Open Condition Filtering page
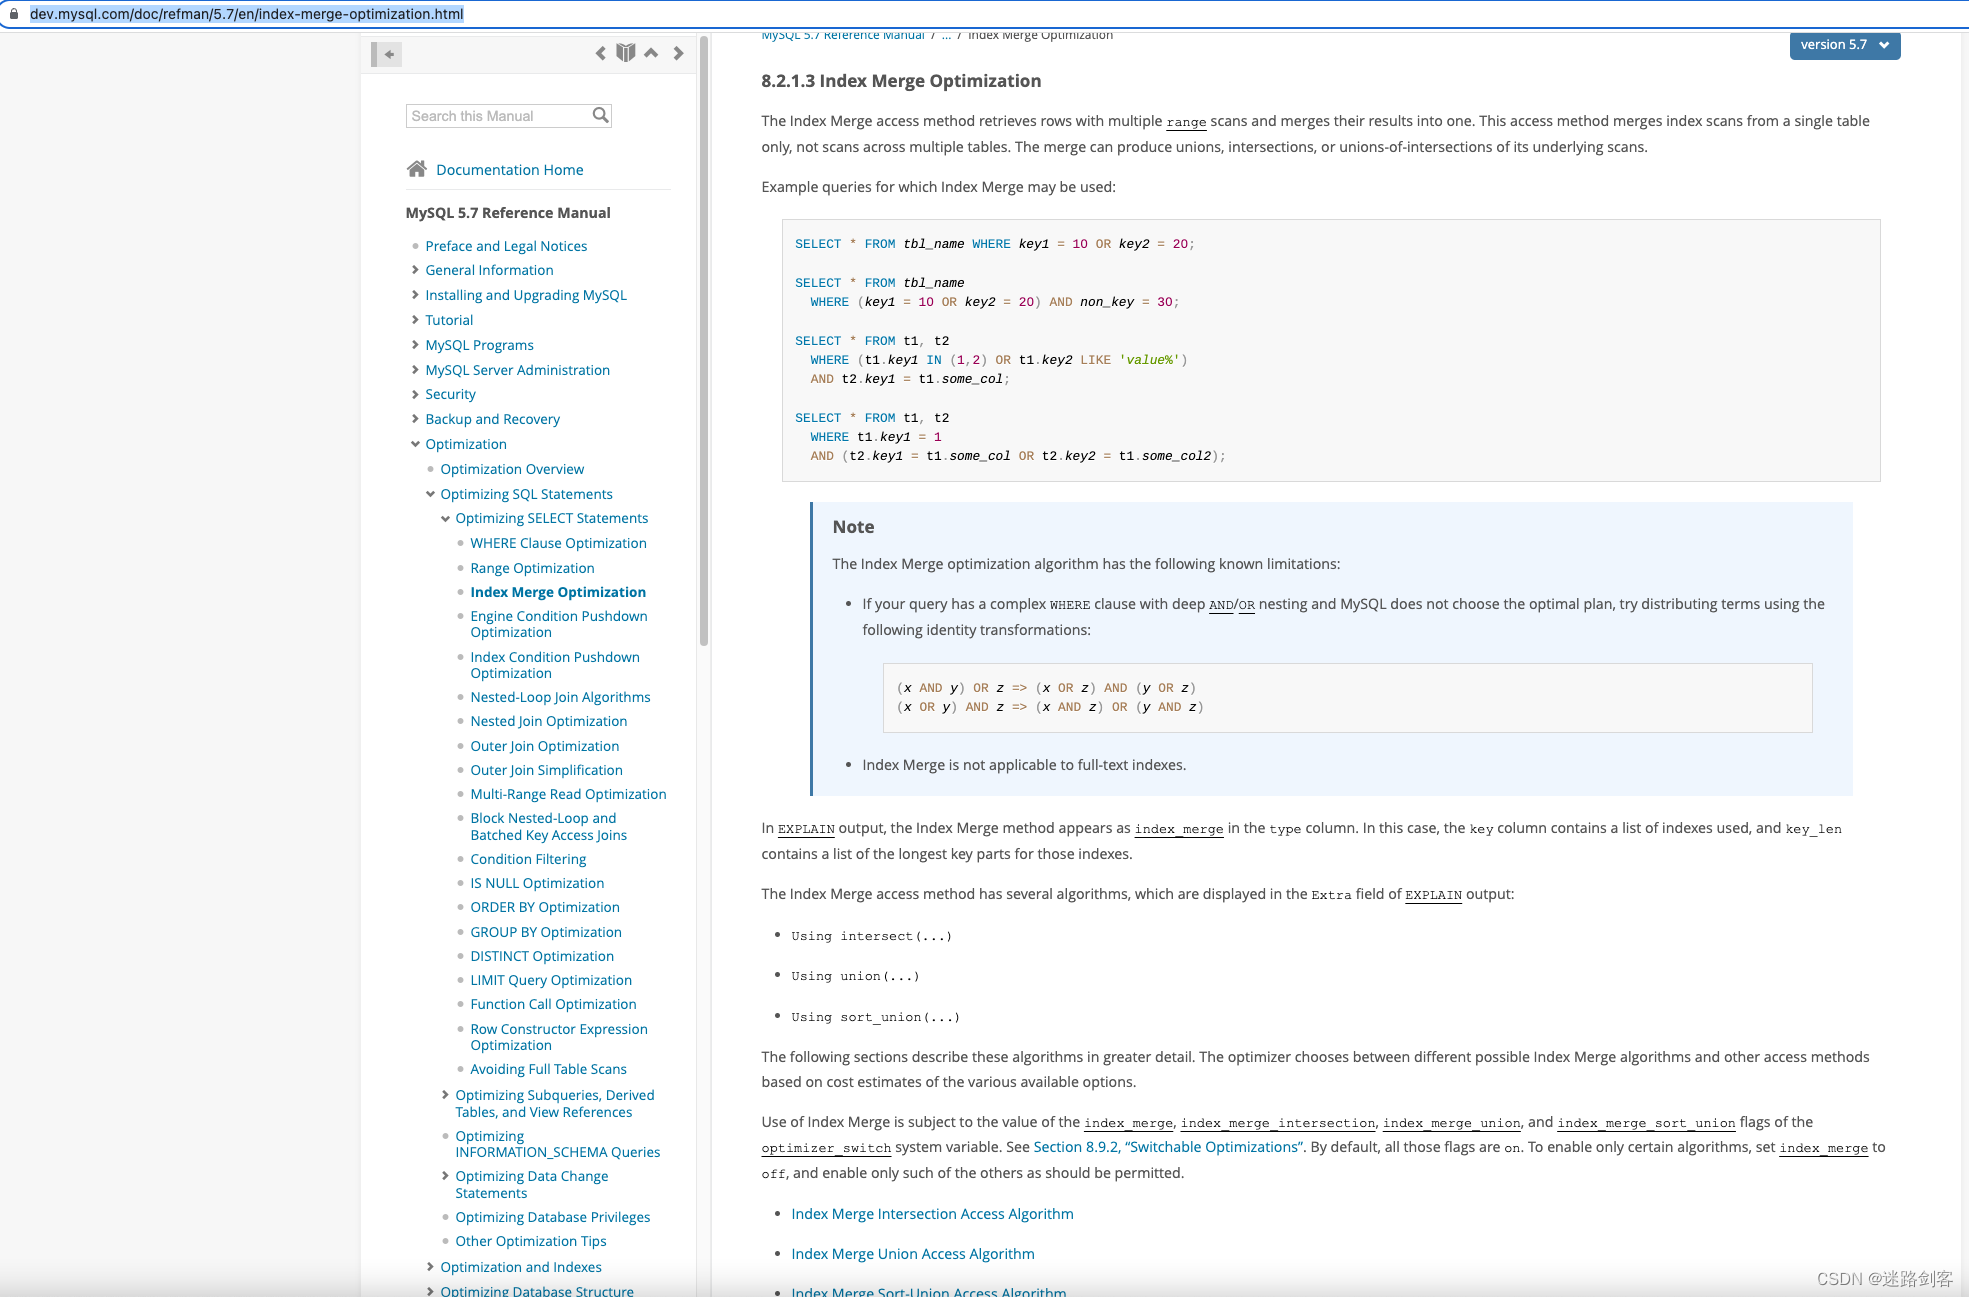1969x1297 pixels. 528,859
